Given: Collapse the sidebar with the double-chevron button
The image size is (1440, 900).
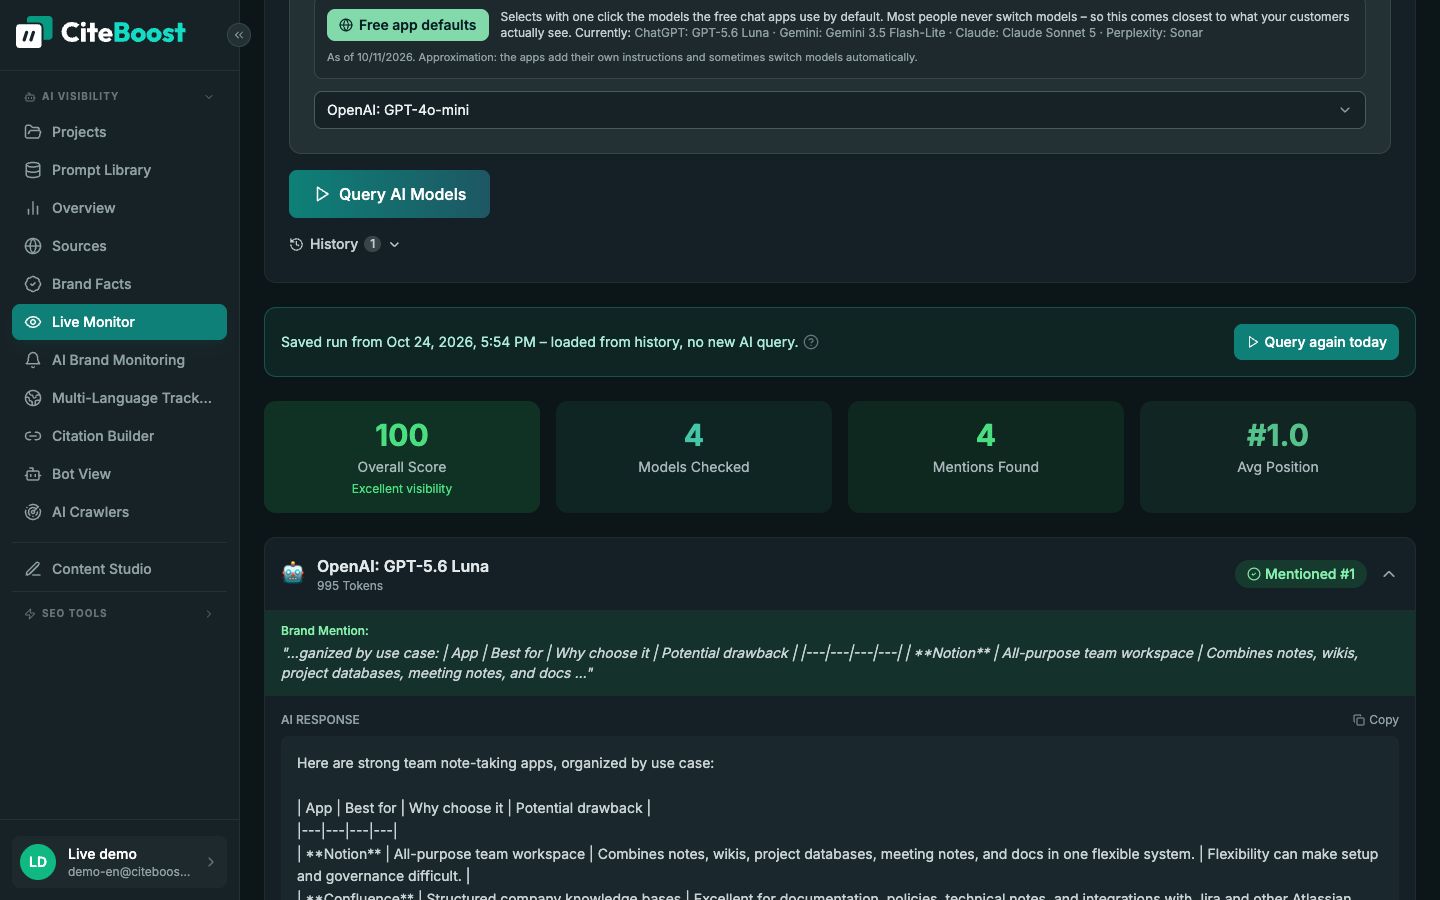Looking at the screenshot, I should click(x=239, y=35).
